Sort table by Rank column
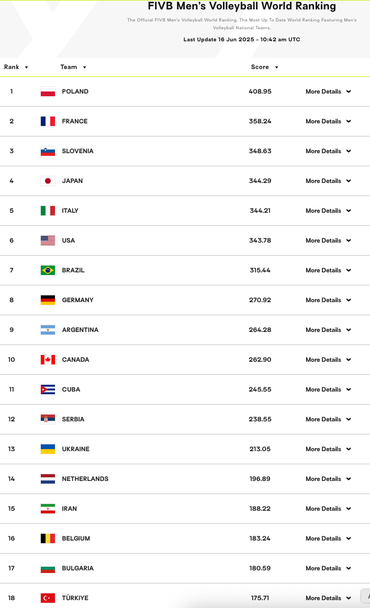 pos(16,67)
